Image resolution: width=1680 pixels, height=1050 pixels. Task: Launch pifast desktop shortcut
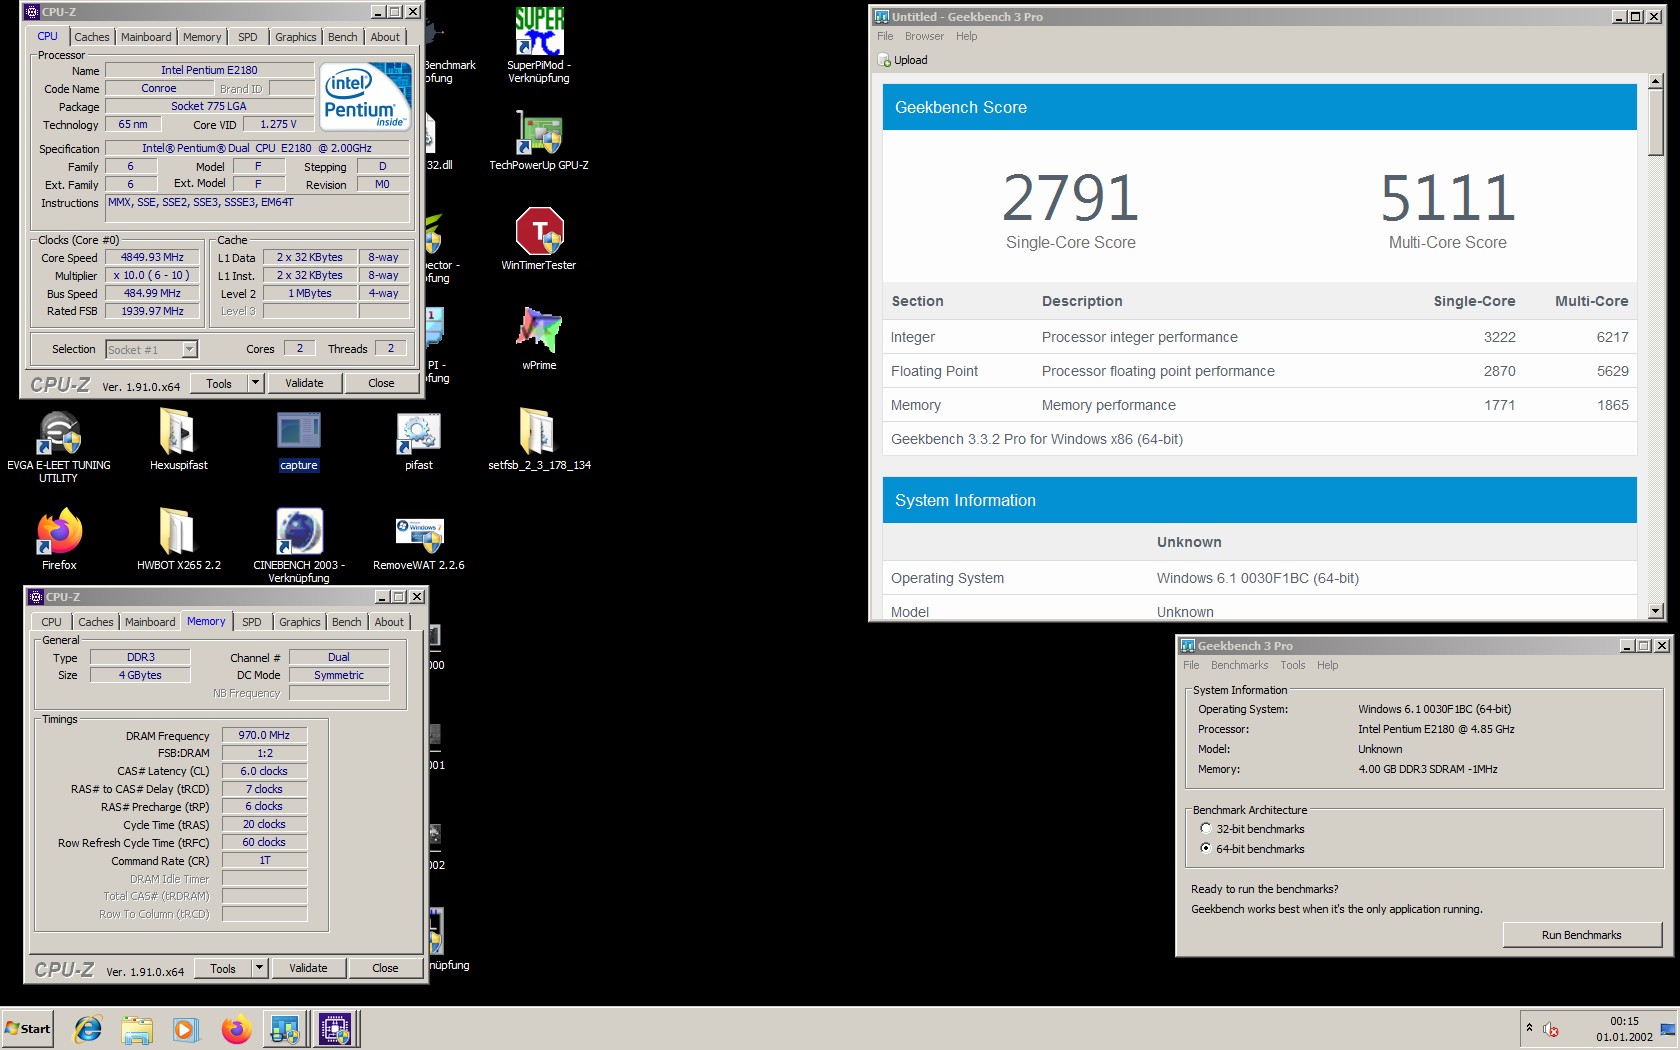419,440
